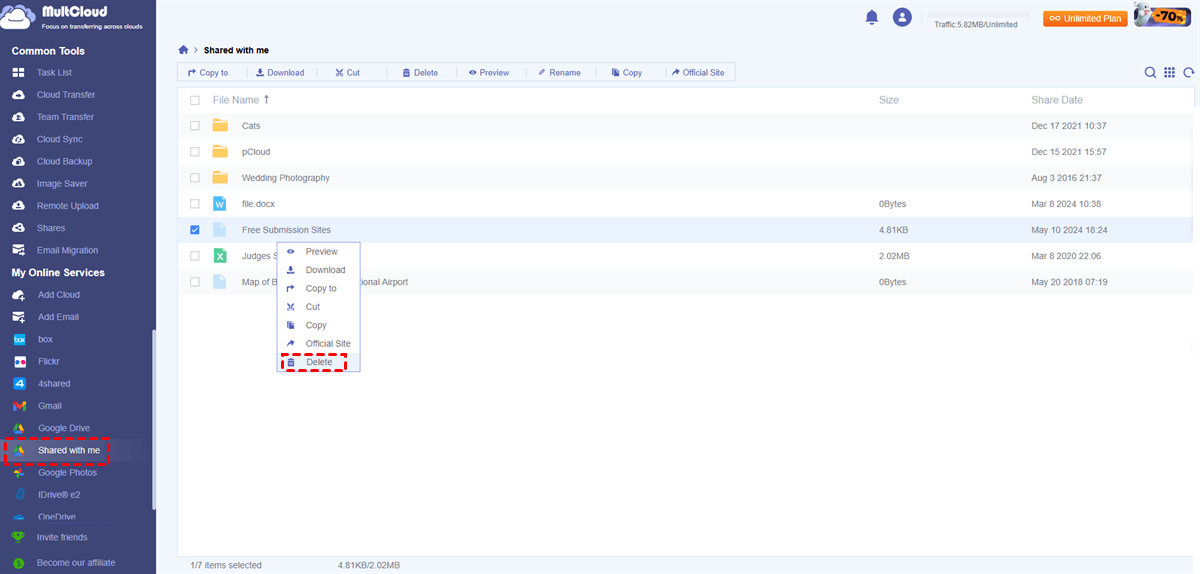
Task: Click Download in the top toolbar
Action: coord(279,73)
